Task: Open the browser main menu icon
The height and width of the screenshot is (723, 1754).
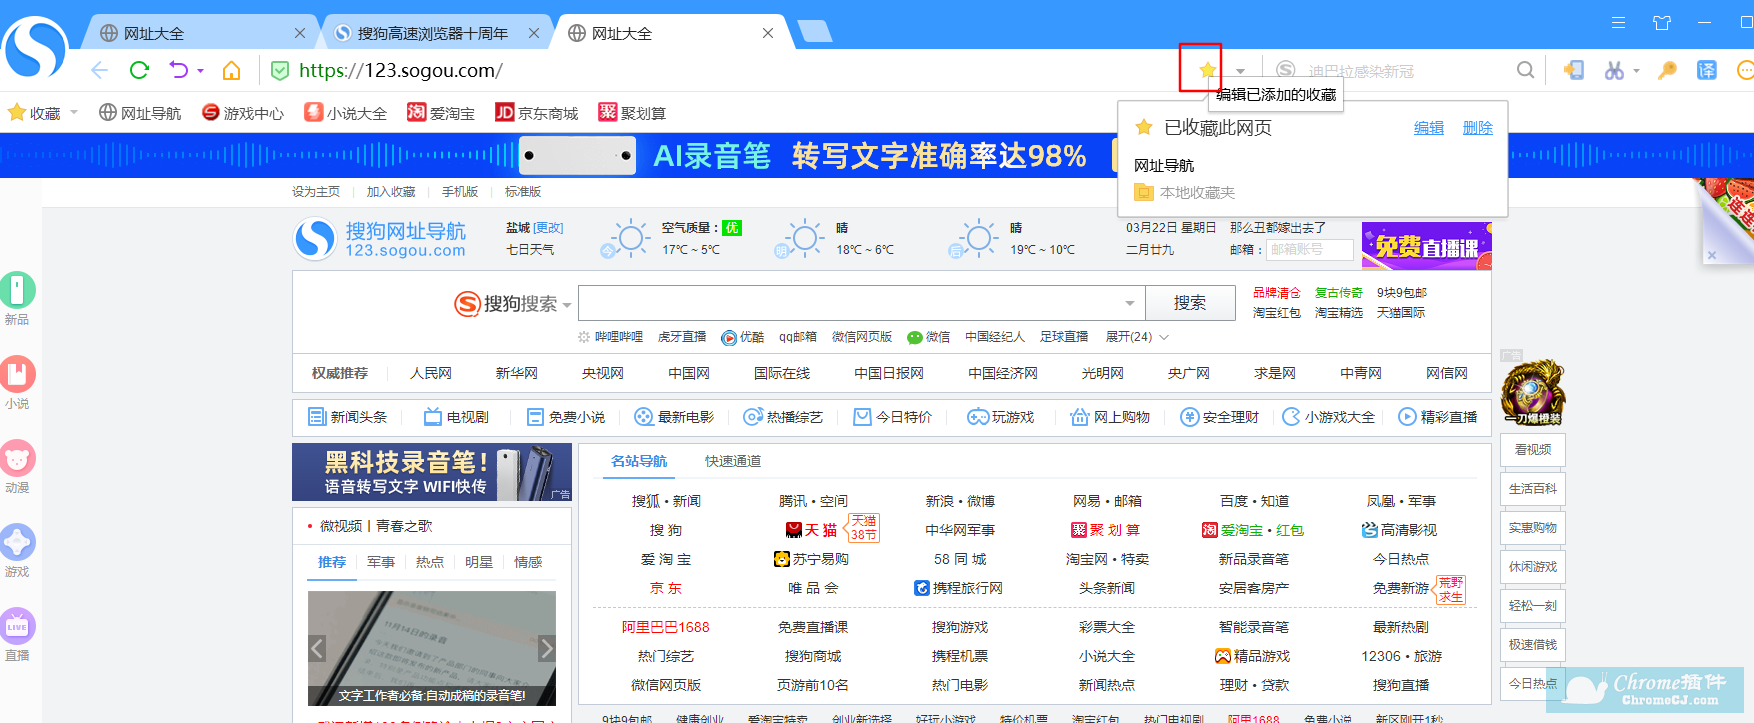Action: [1618, 22]
